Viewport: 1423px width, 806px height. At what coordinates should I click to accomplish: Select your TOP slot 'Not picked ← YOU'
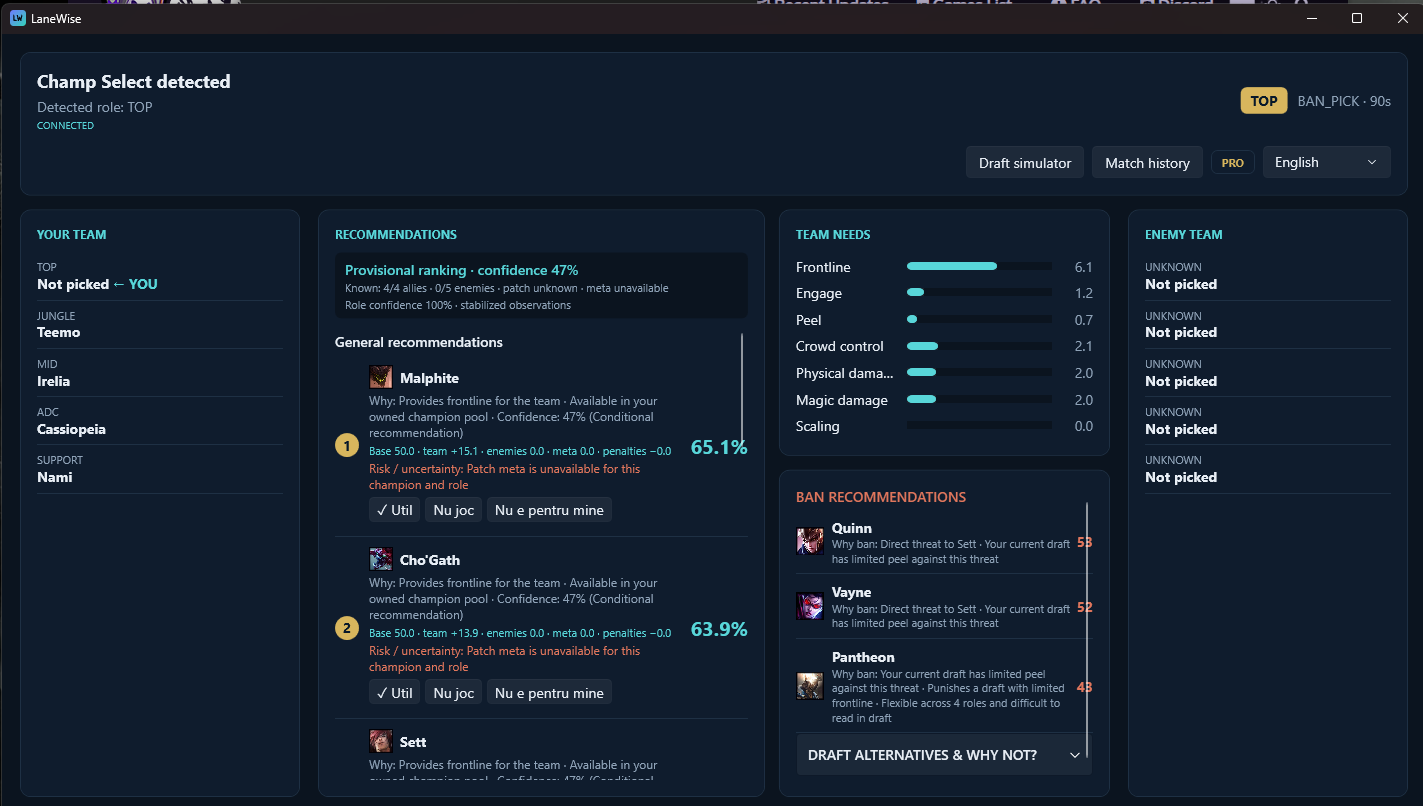point(160,276)
